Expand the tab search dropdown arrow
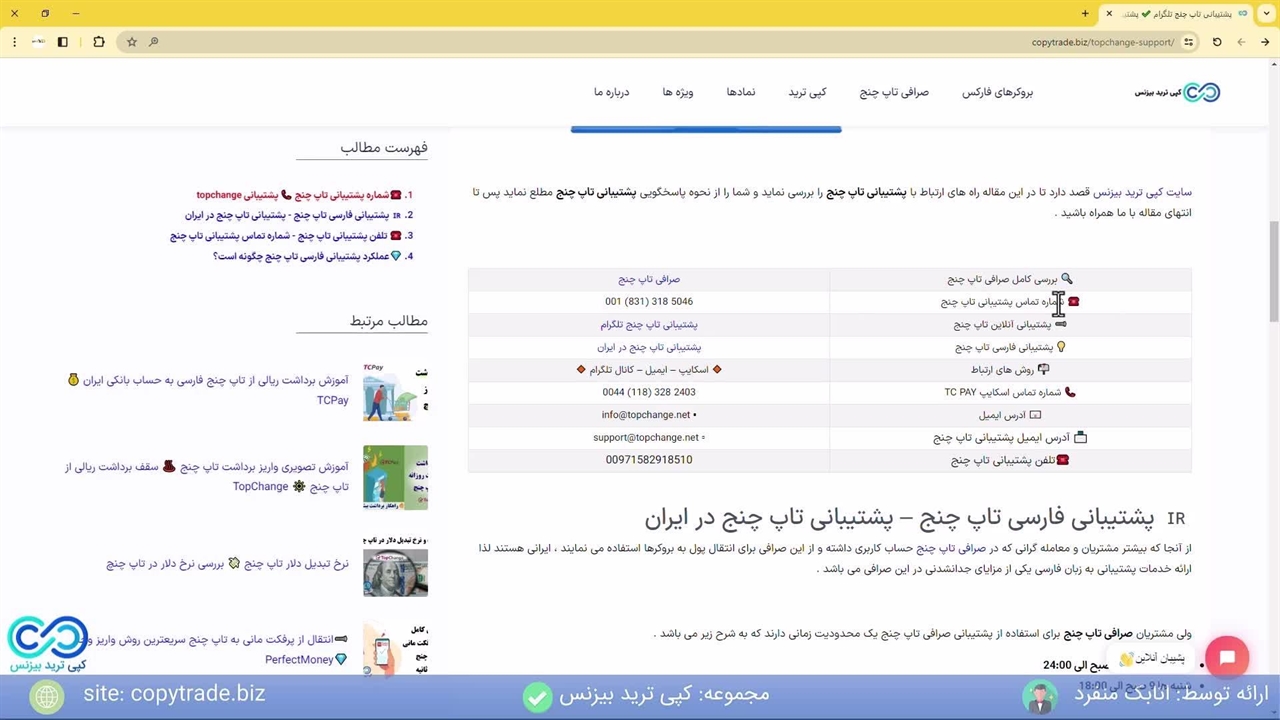The image size is (1280, 720). (1265, 14)
